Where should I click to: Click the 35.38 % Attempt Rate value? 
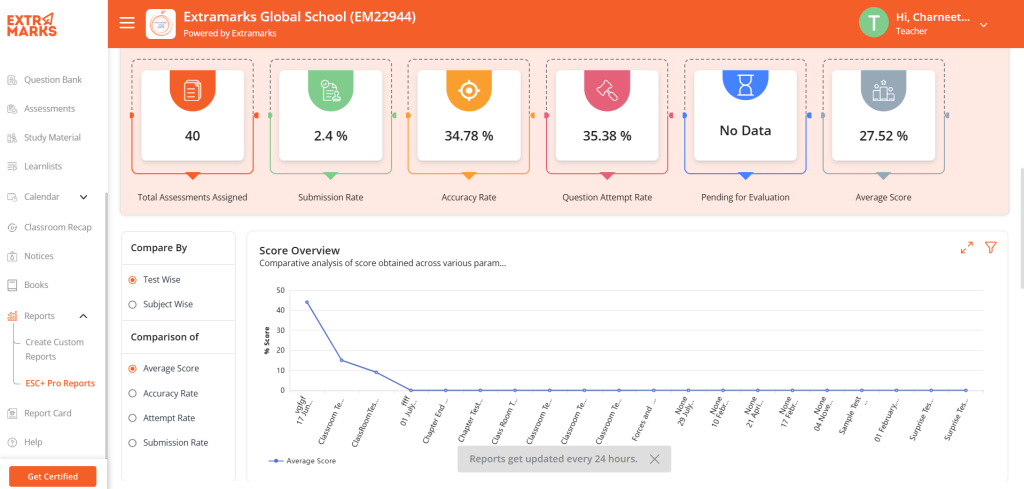click(x=607, y=136)
